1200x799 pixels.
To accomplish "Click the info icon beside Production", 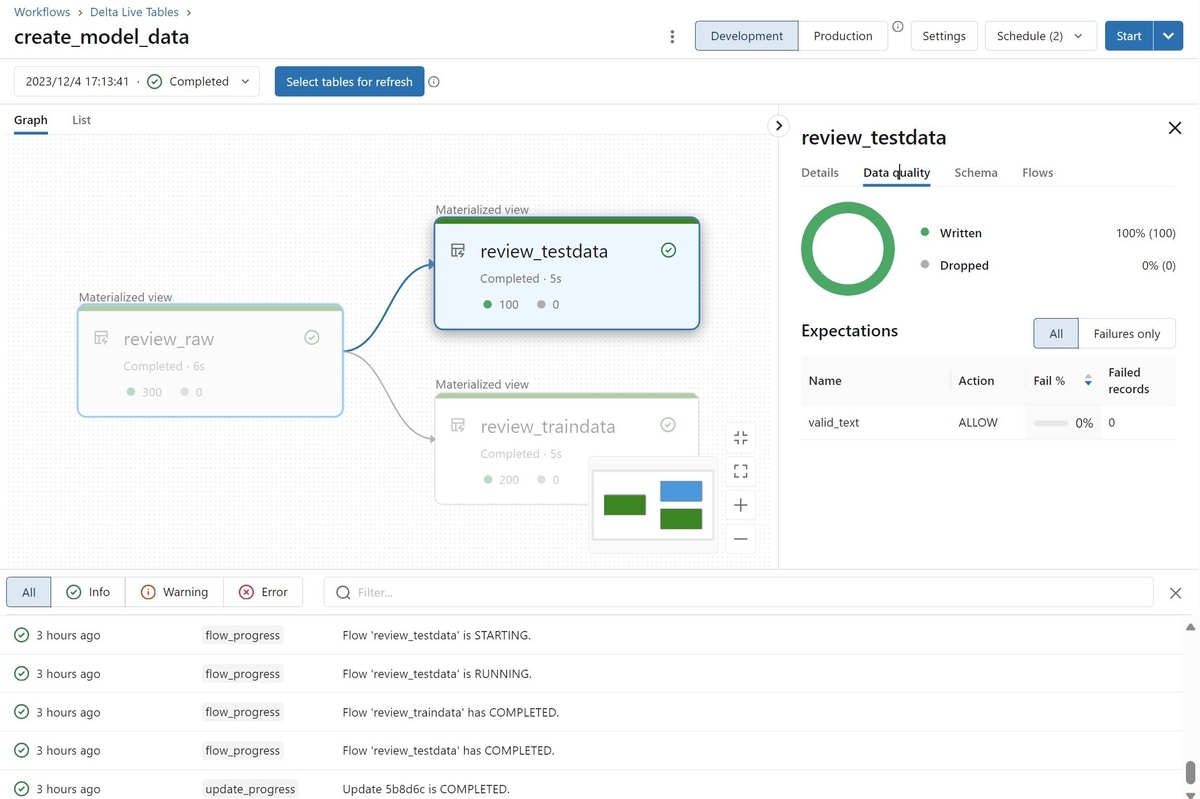I will click(898, 27).
